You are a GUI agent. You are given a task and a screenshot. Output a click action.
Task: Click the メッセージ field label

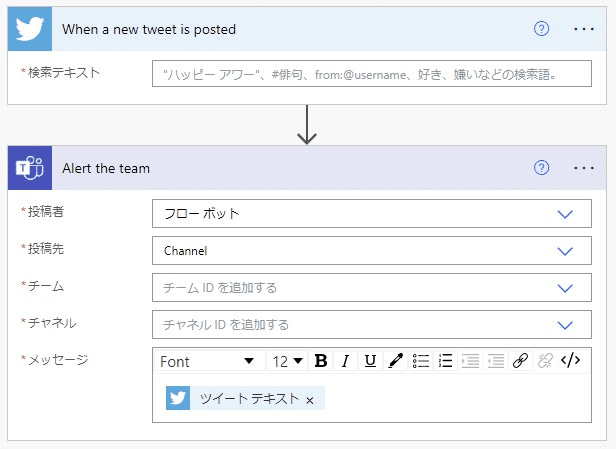(58, 359)
